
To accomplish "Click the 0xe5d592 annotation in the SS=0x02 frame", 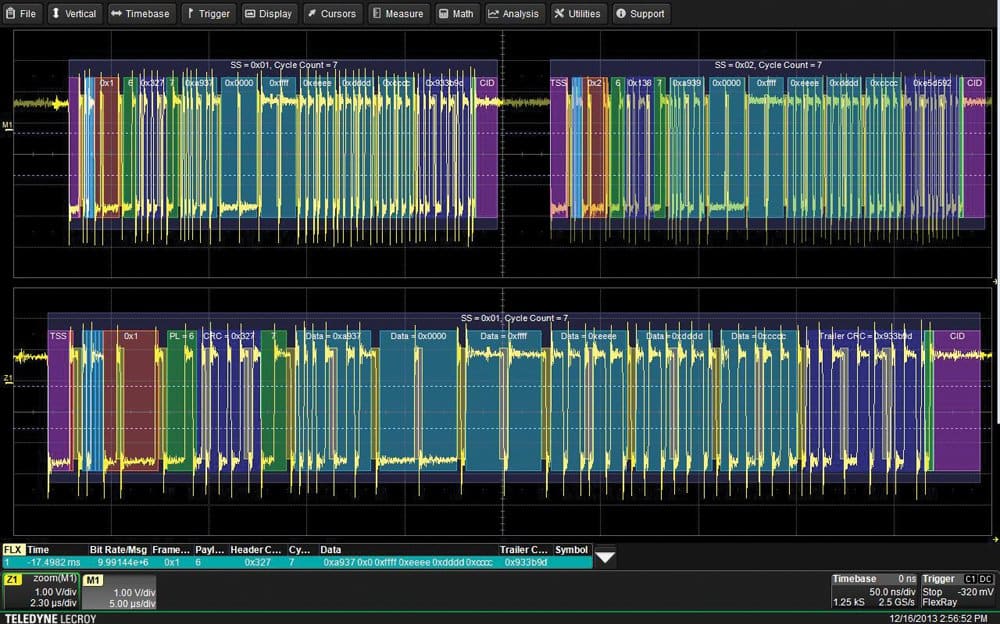I will coord(932,83).
